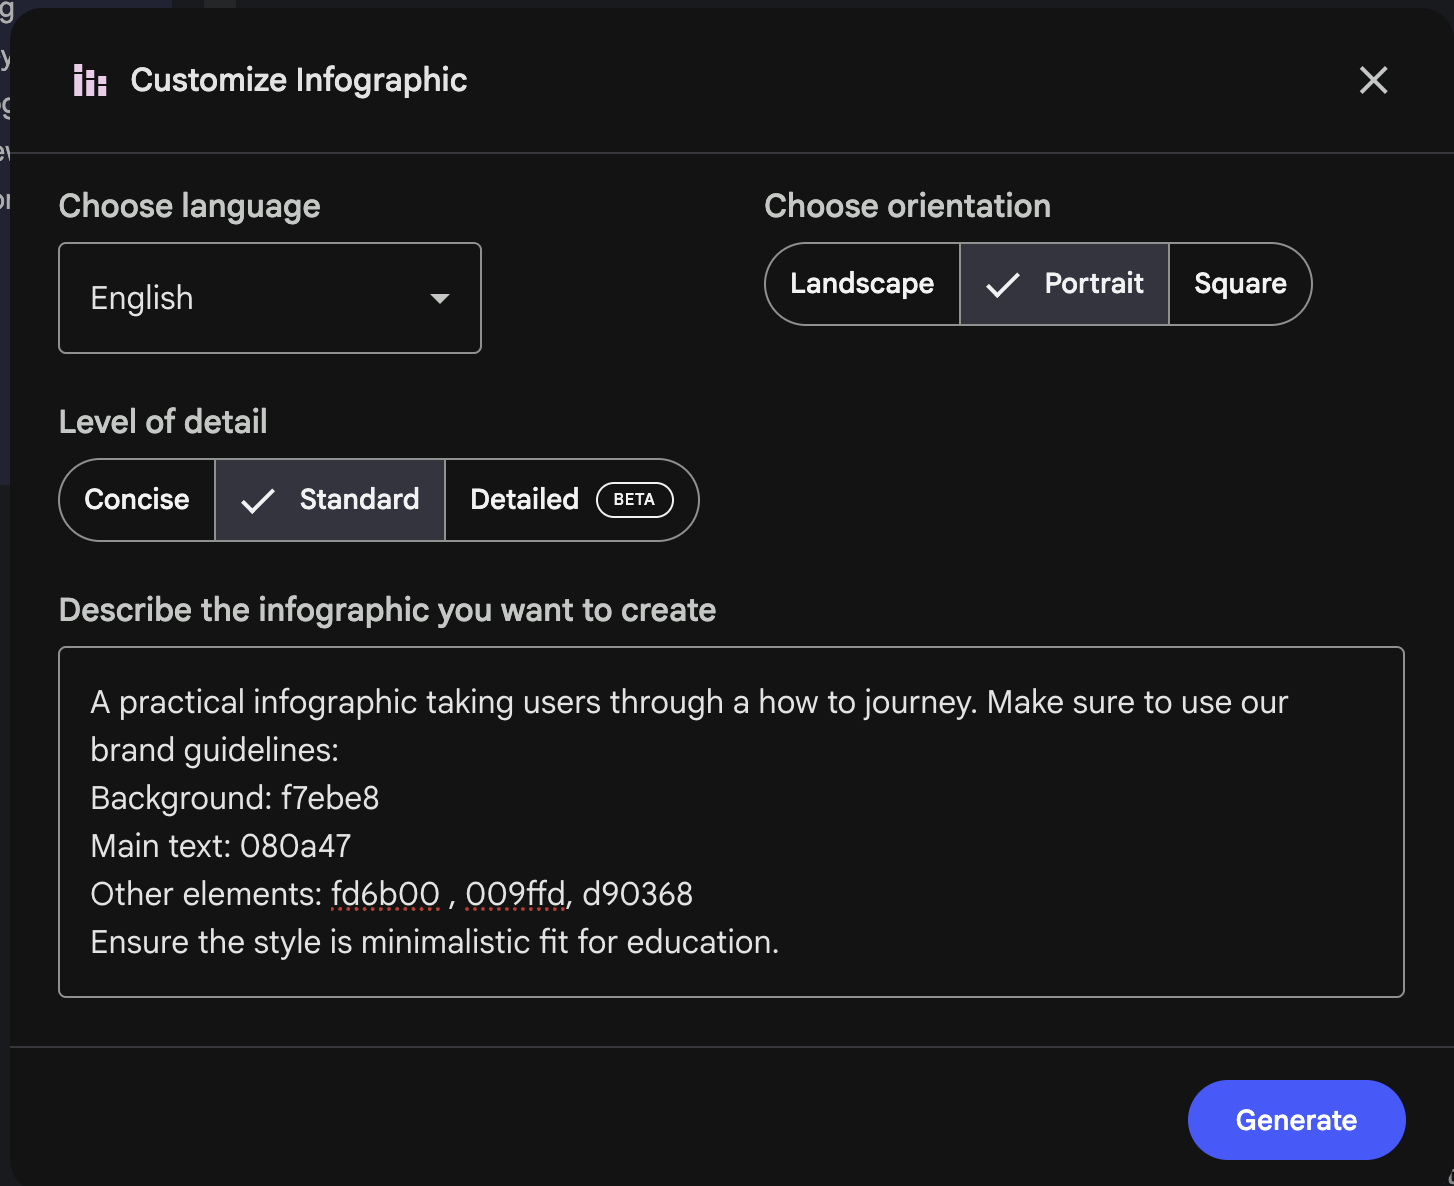
Task: Click the language dropdown arrow
Action: pos(439,298)
